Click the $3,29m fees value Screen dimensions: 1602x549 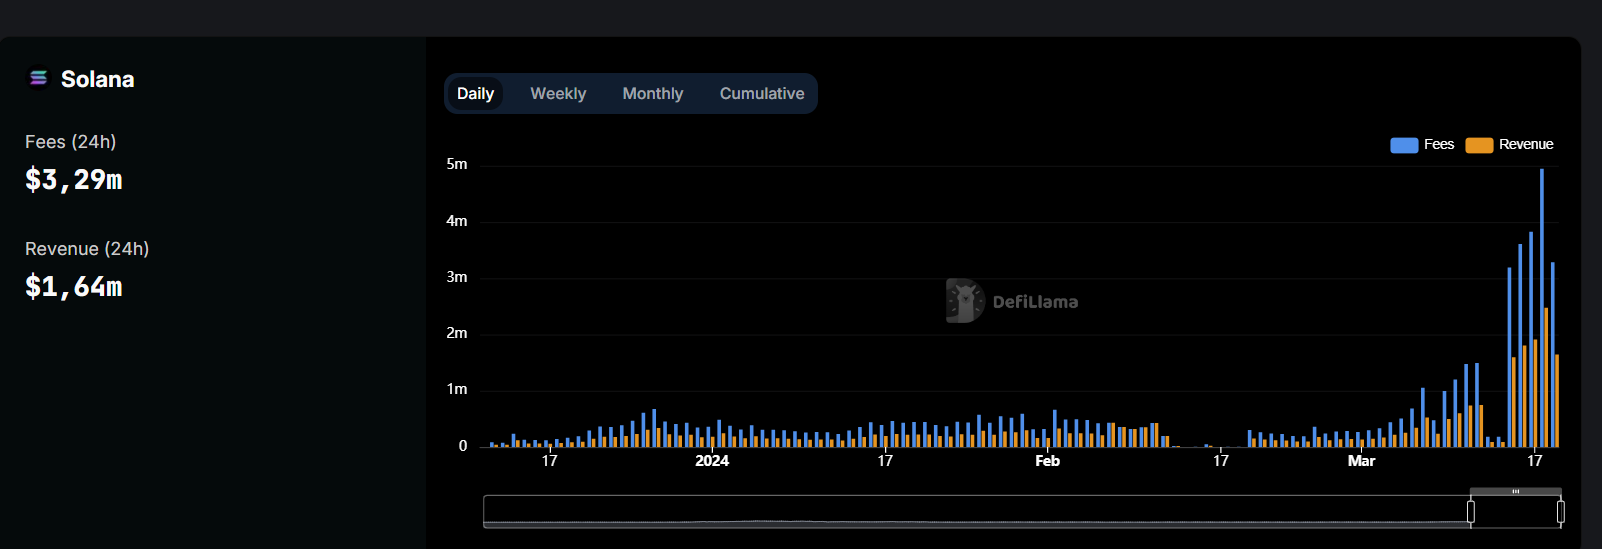pyautogui.click(x=73, y=180)
